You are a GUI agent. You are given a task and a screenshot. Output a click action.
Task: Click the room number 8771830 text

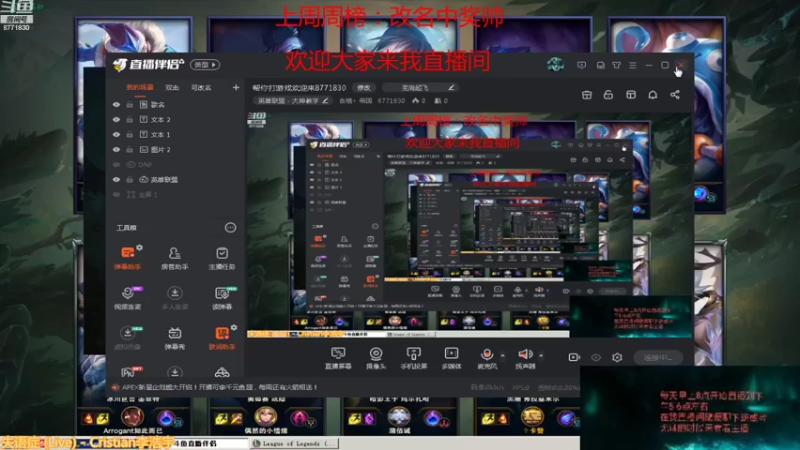tap(391, 101)
